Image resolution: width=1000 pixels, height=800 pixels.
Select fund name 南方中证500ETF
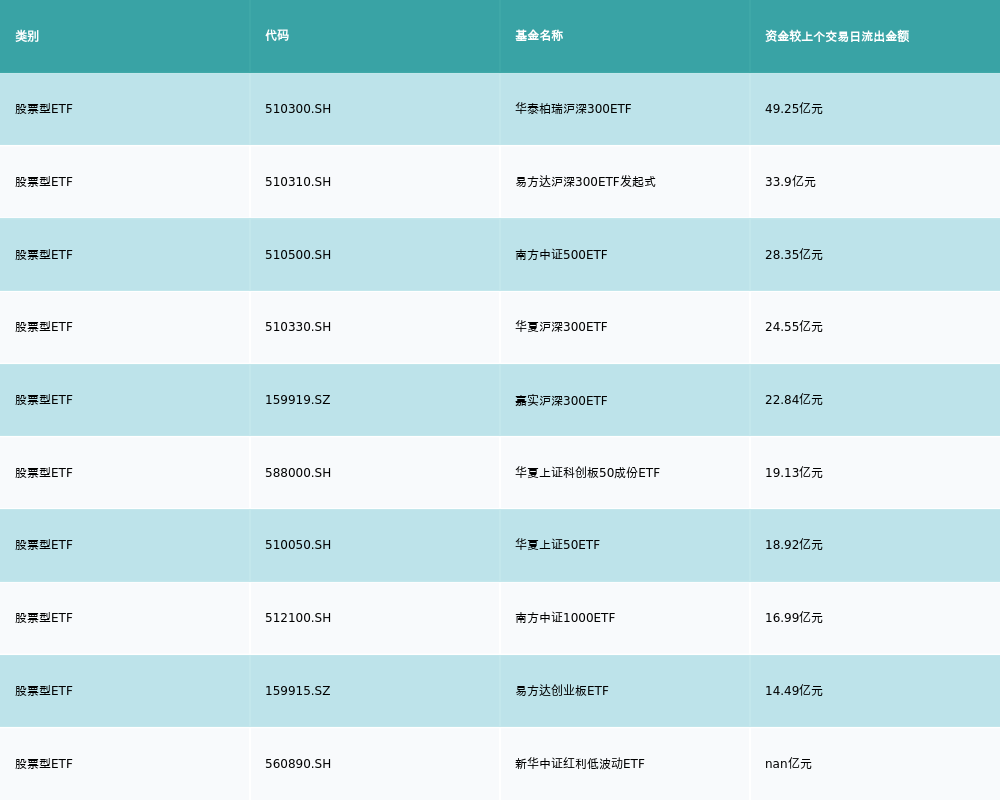pos(561,255)
